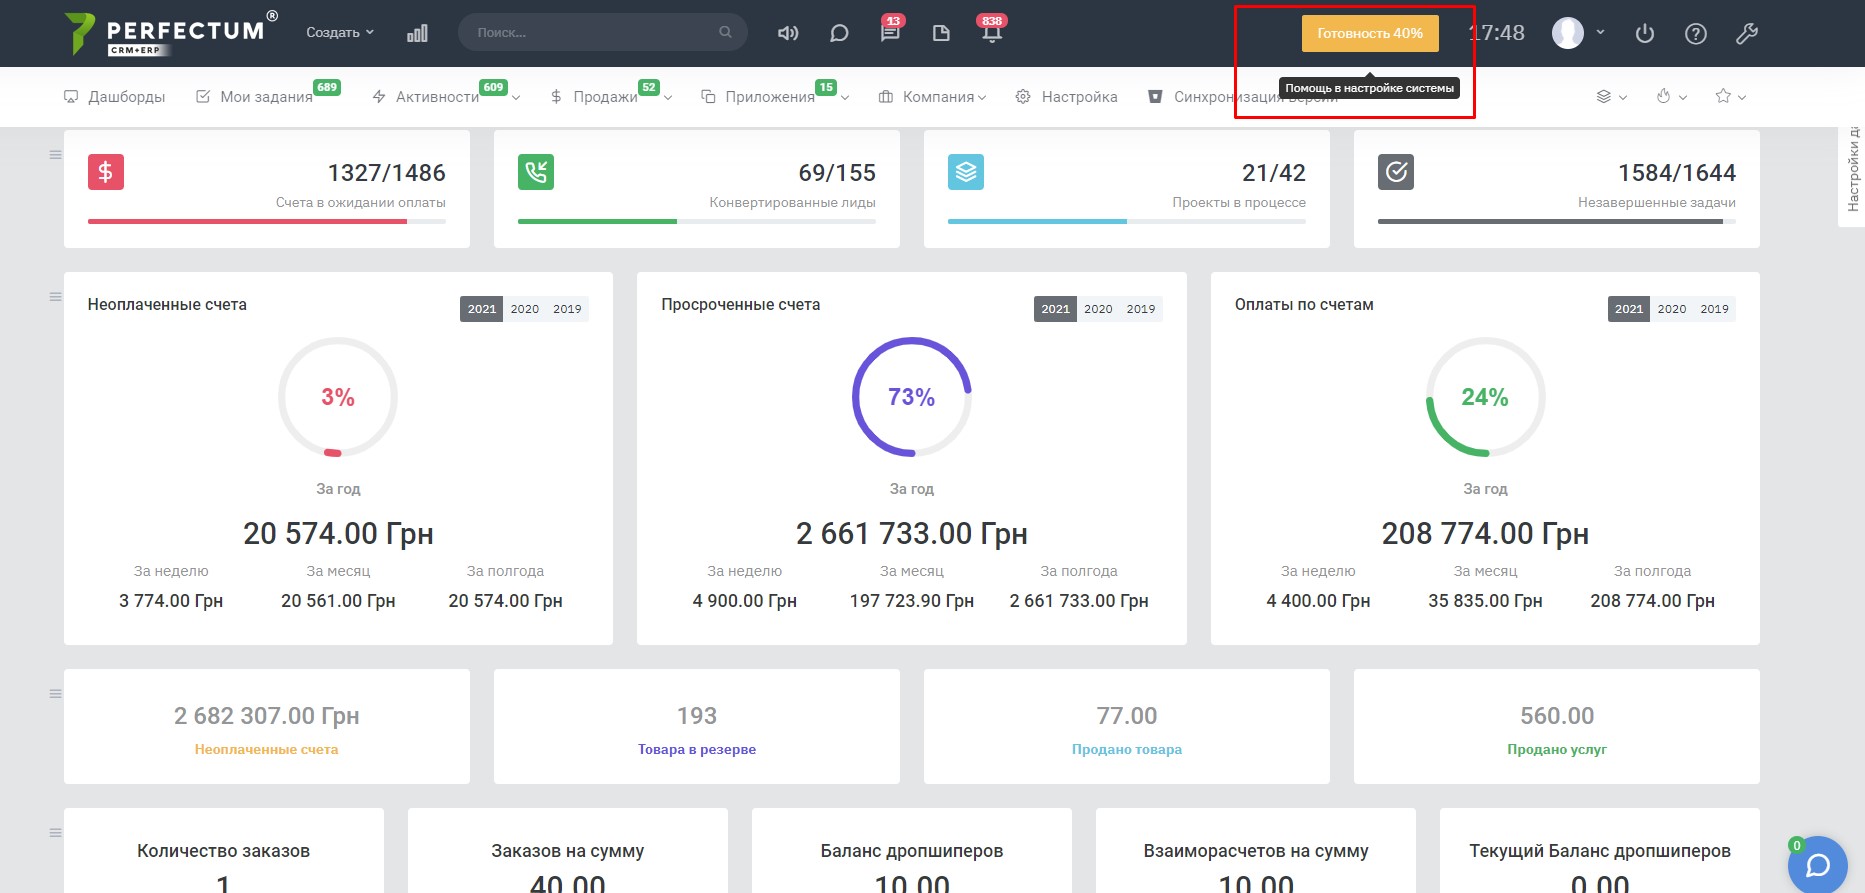The image size is (1865, 893).
Task: Click inside the Поиск search field
Action: (x=590, y=33)
